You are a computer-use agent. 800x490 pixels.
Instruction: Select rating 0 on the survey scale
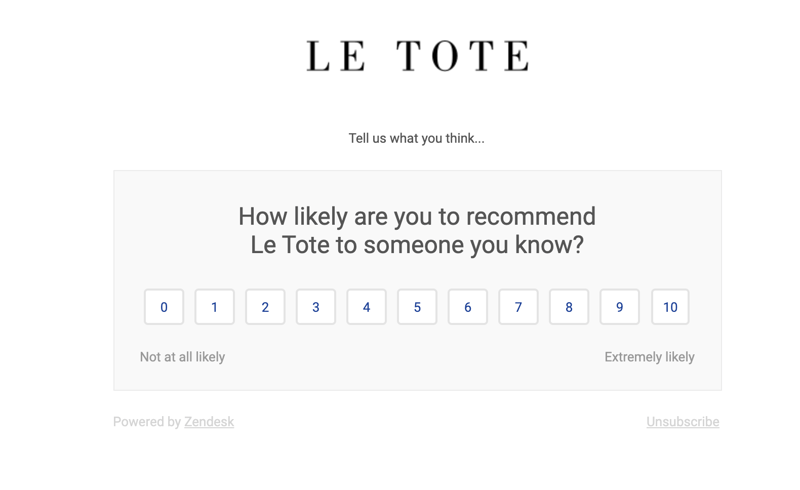coord(164,307)
